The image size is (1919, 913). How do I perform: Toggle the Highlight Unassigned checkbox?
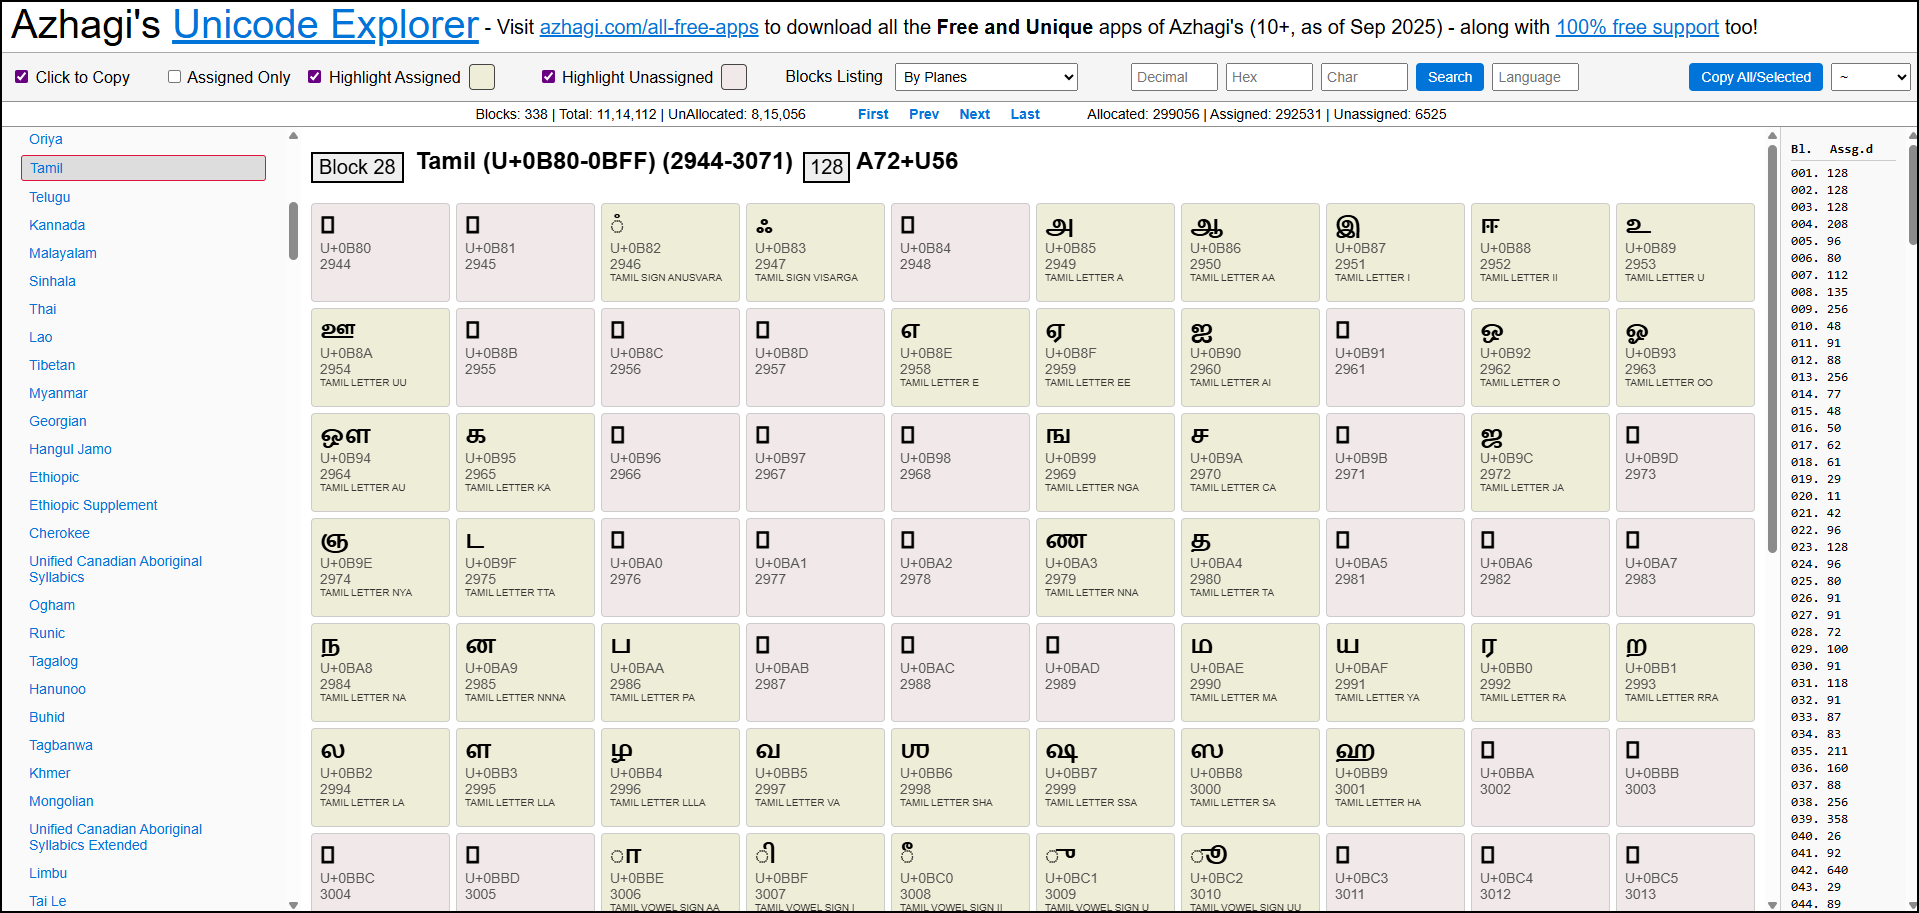coord(548,76)
